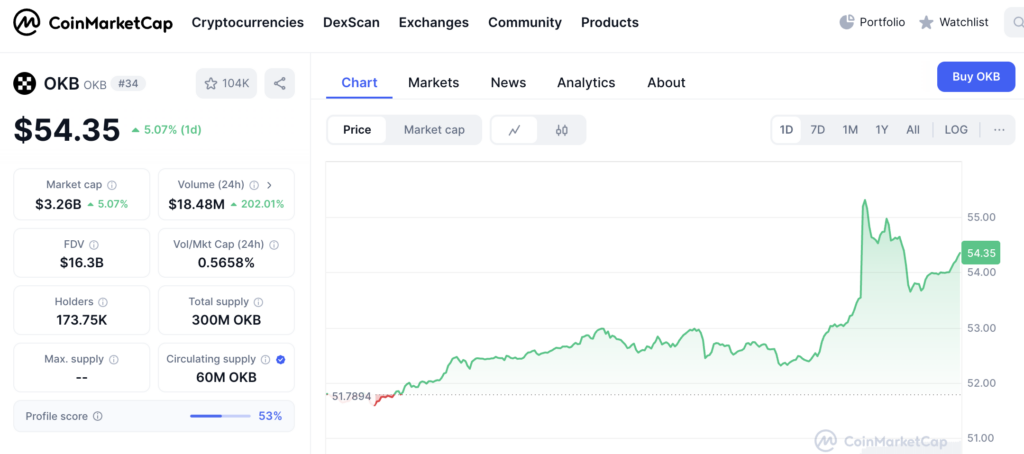Click Holders info icon

click(x=103, y=302)
